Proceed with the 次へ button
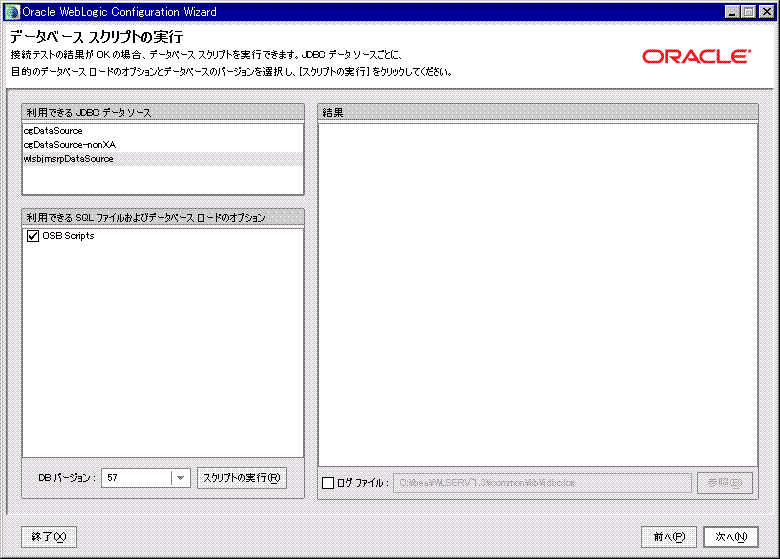The width and height of the screenshot is (780, 559). point(731,537)
